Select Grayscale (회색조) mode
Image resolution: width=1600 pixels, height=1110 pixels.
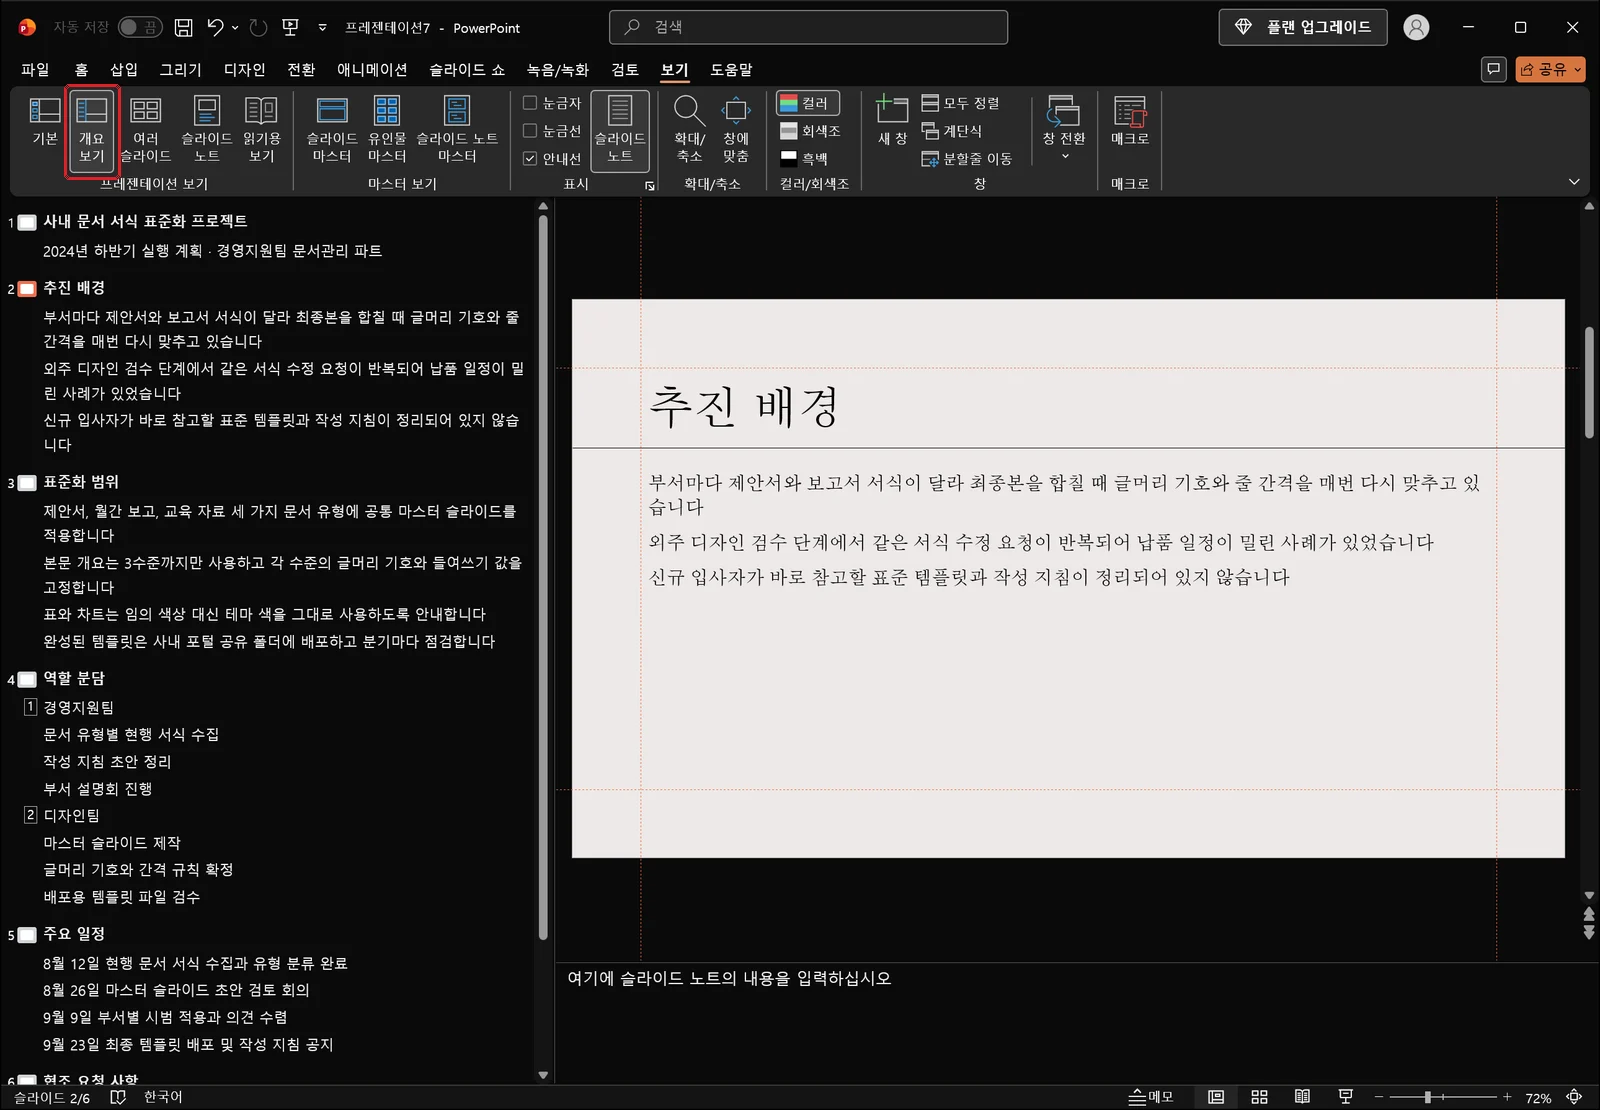click(810, 131)
